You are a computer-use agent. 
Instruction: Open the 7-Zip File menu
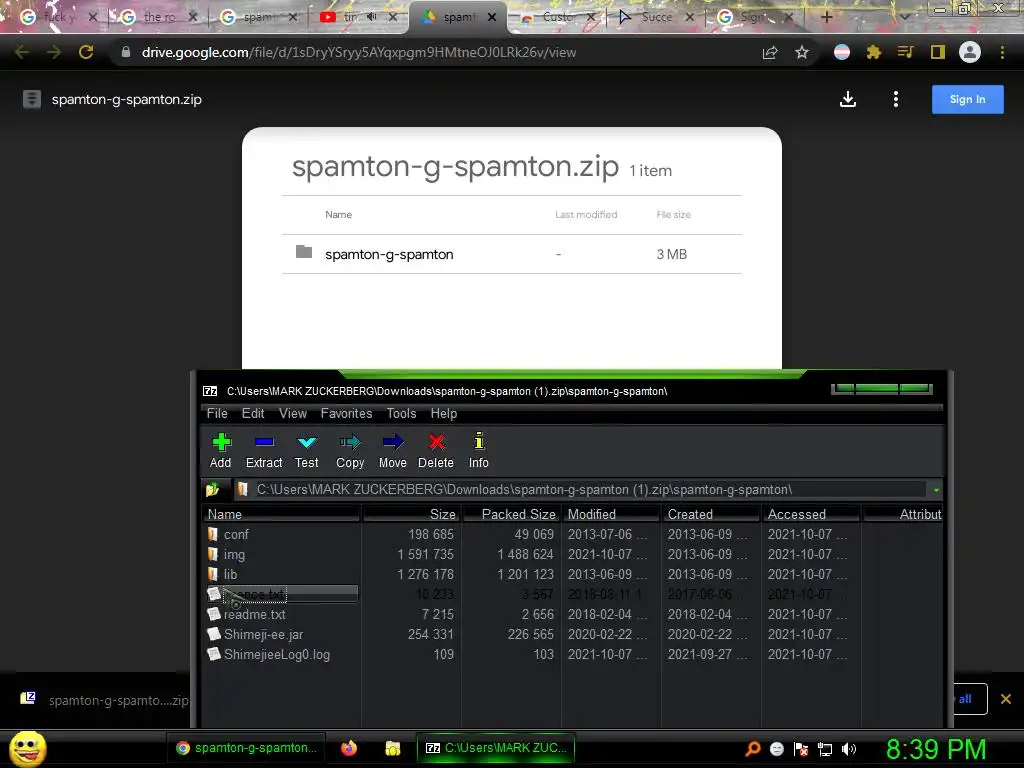(217, 413)
